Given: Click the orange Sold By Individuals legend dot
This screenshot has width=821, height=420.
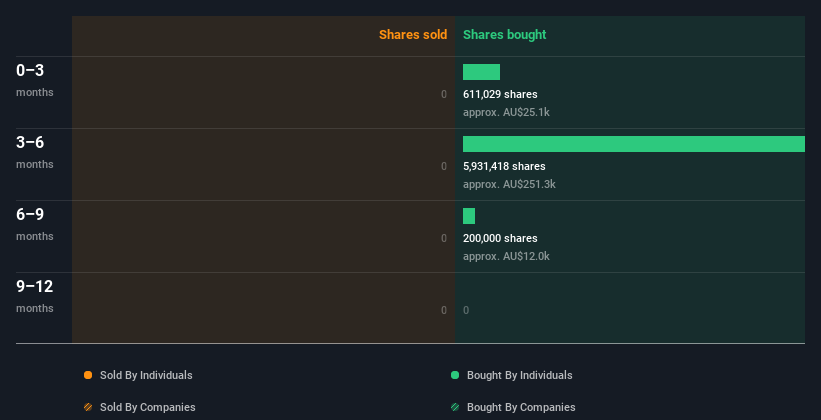Looking at the screenshot, I should click(x=88, y=375).
